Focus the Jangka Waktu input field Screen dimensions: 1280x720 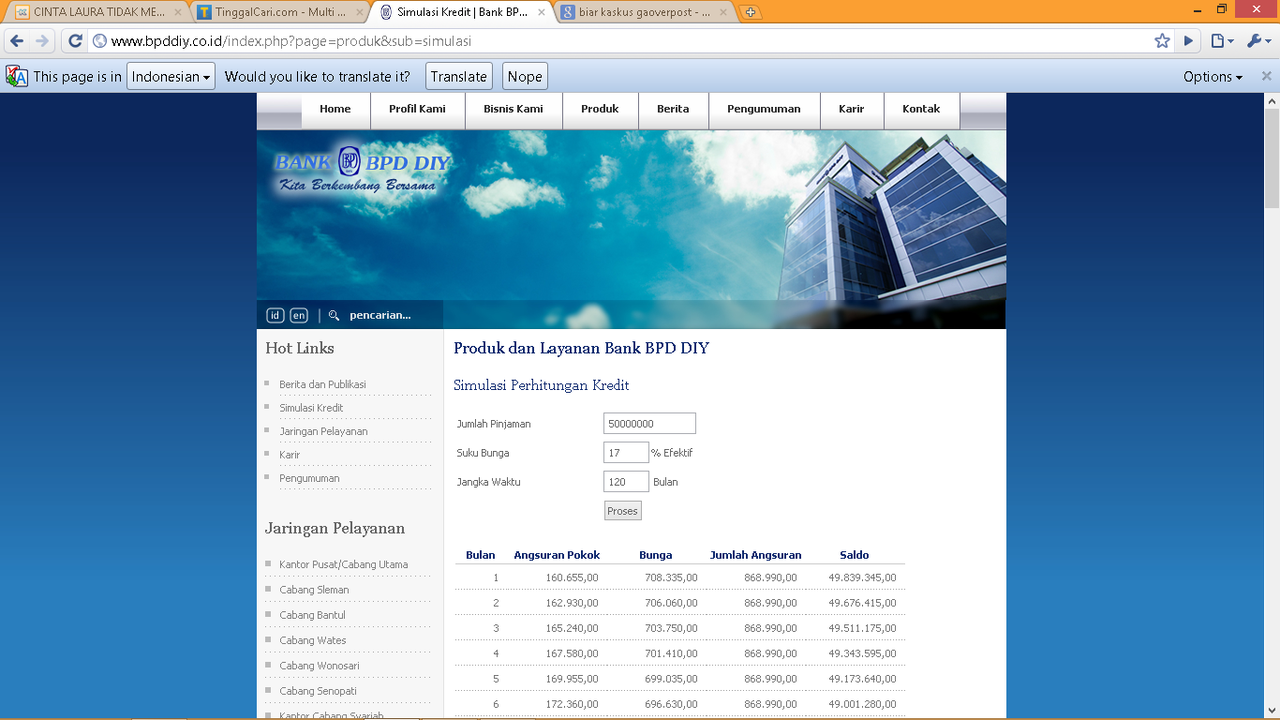tap(626, 482)
